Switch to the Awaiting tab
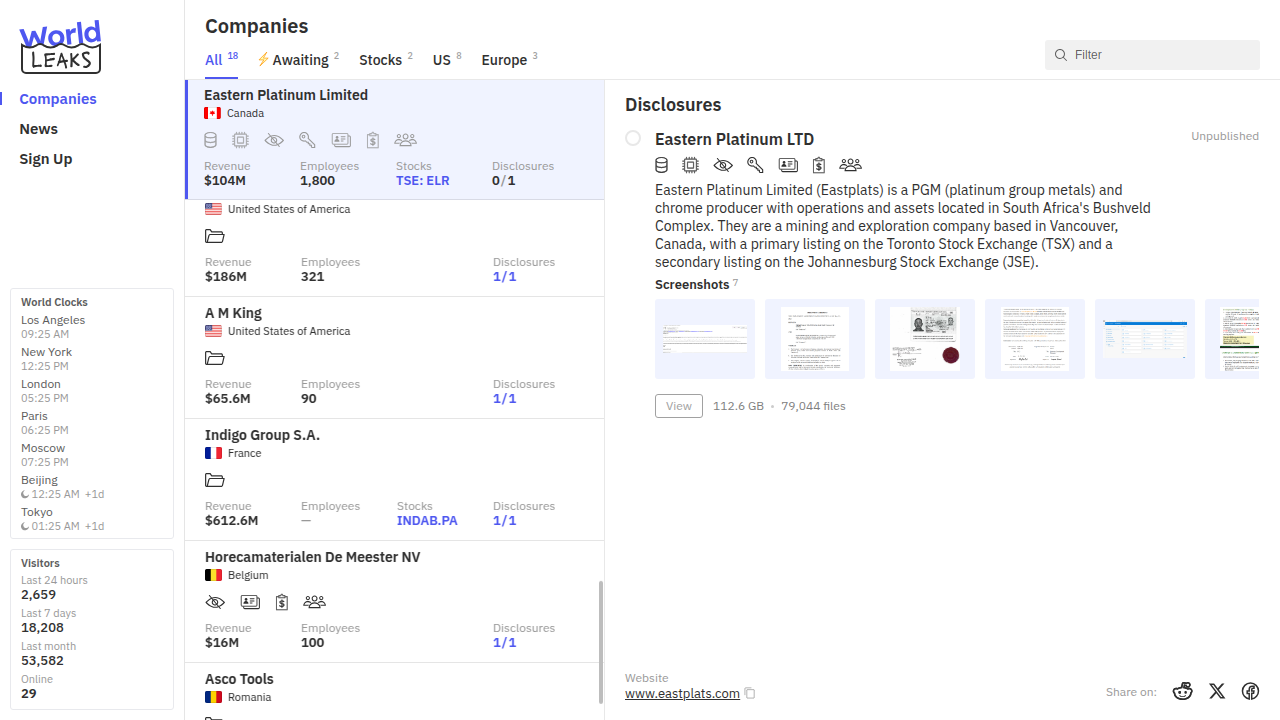 (x=298, y=59)
